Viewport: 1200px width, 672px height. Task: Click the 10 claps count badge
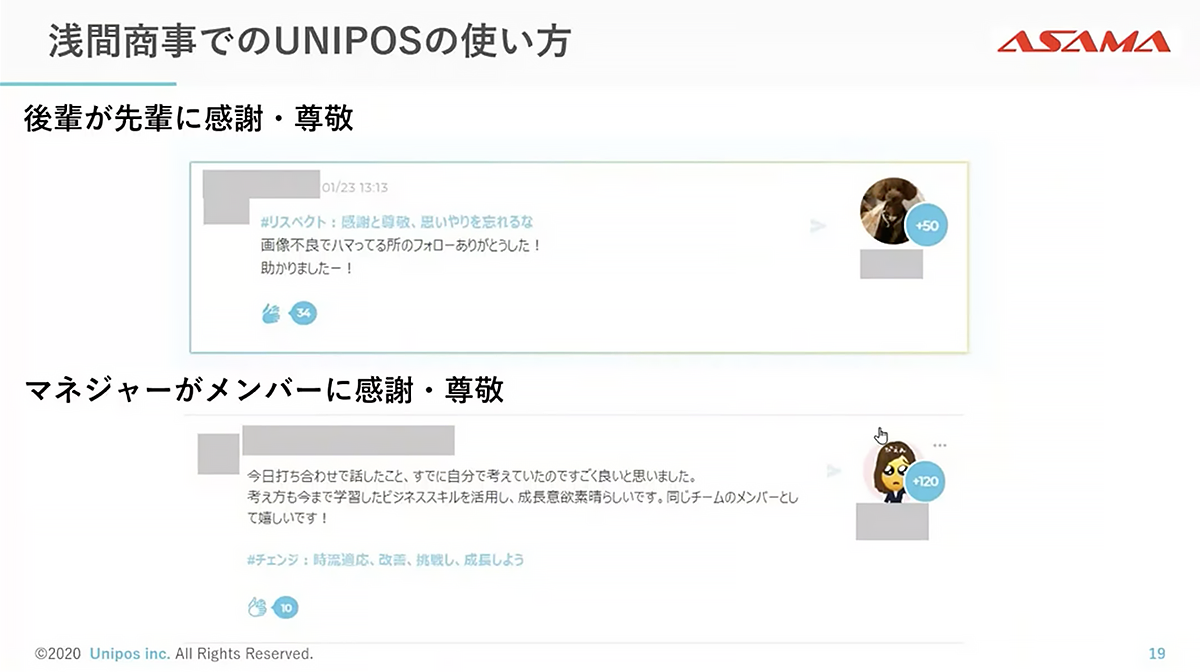pyautogui.click(x=285, y=607)
